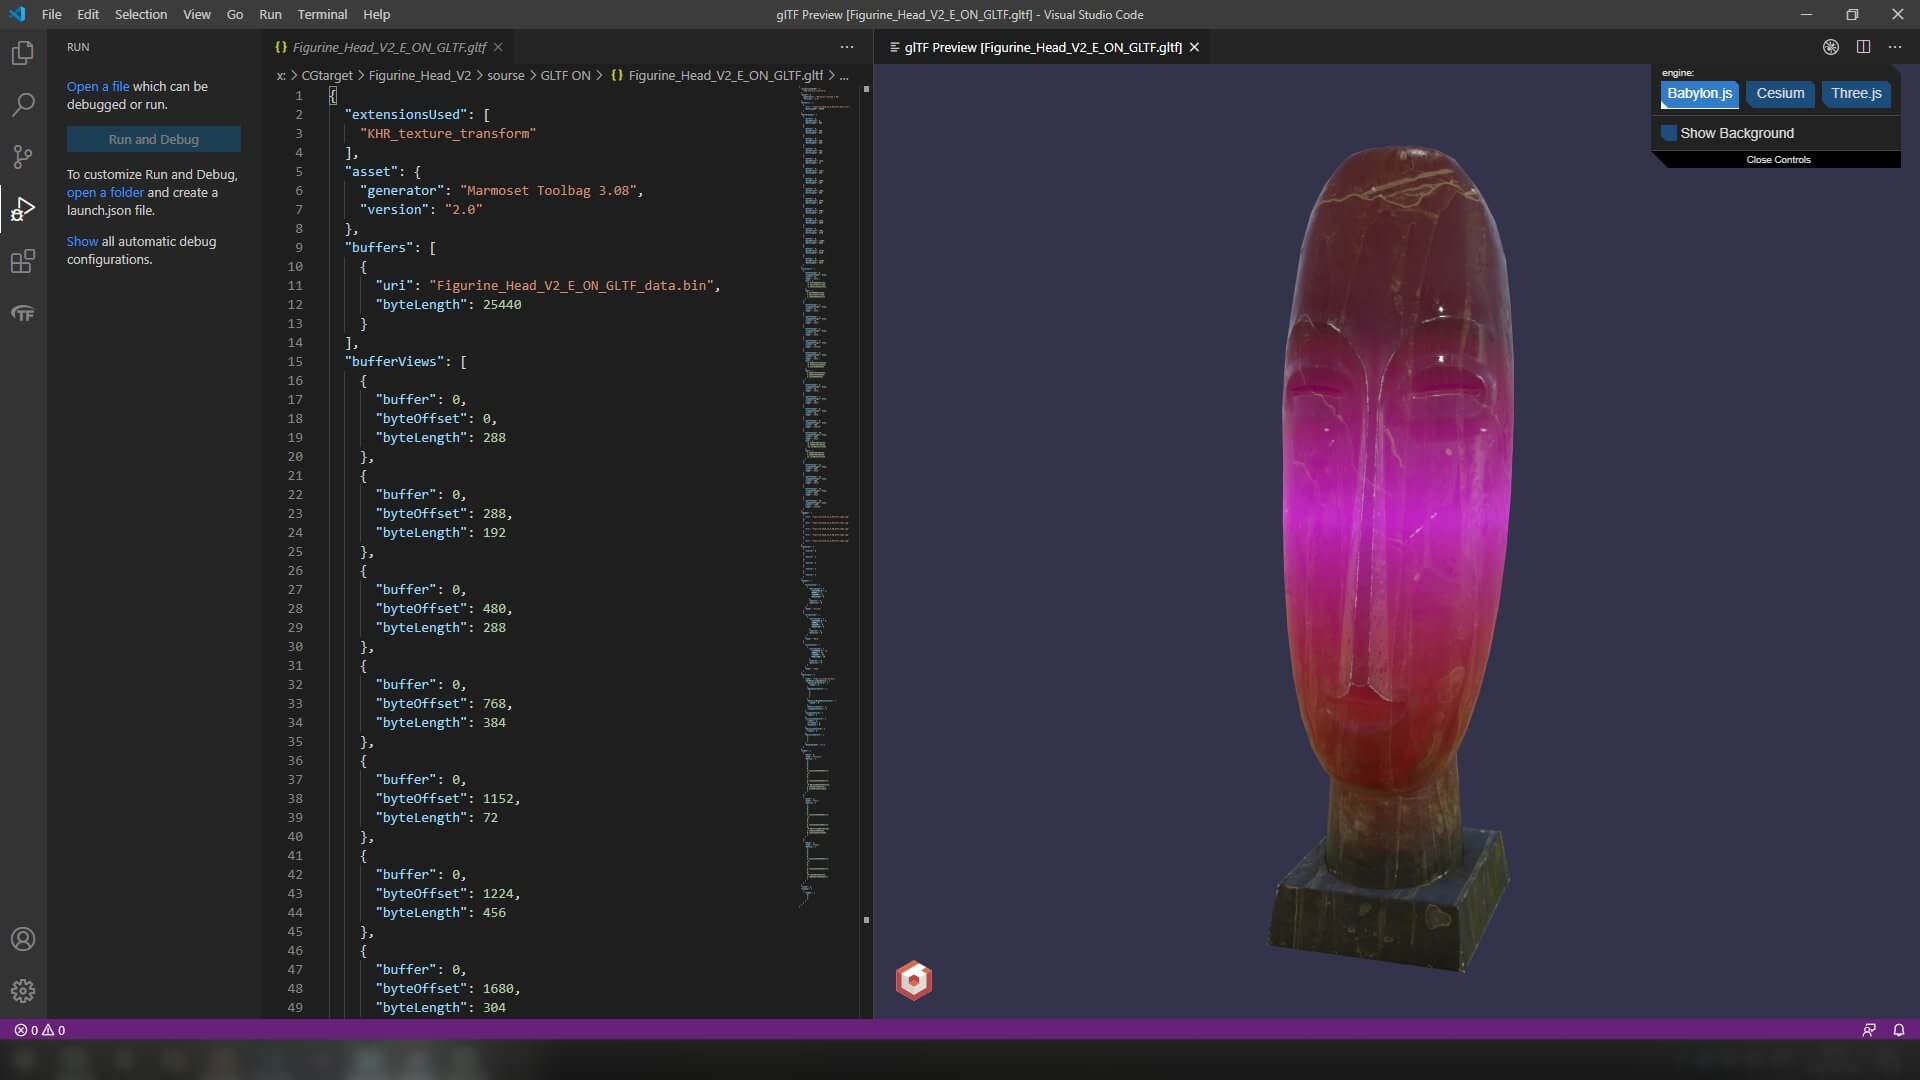Open the Extensions view icon

(22, 261)
